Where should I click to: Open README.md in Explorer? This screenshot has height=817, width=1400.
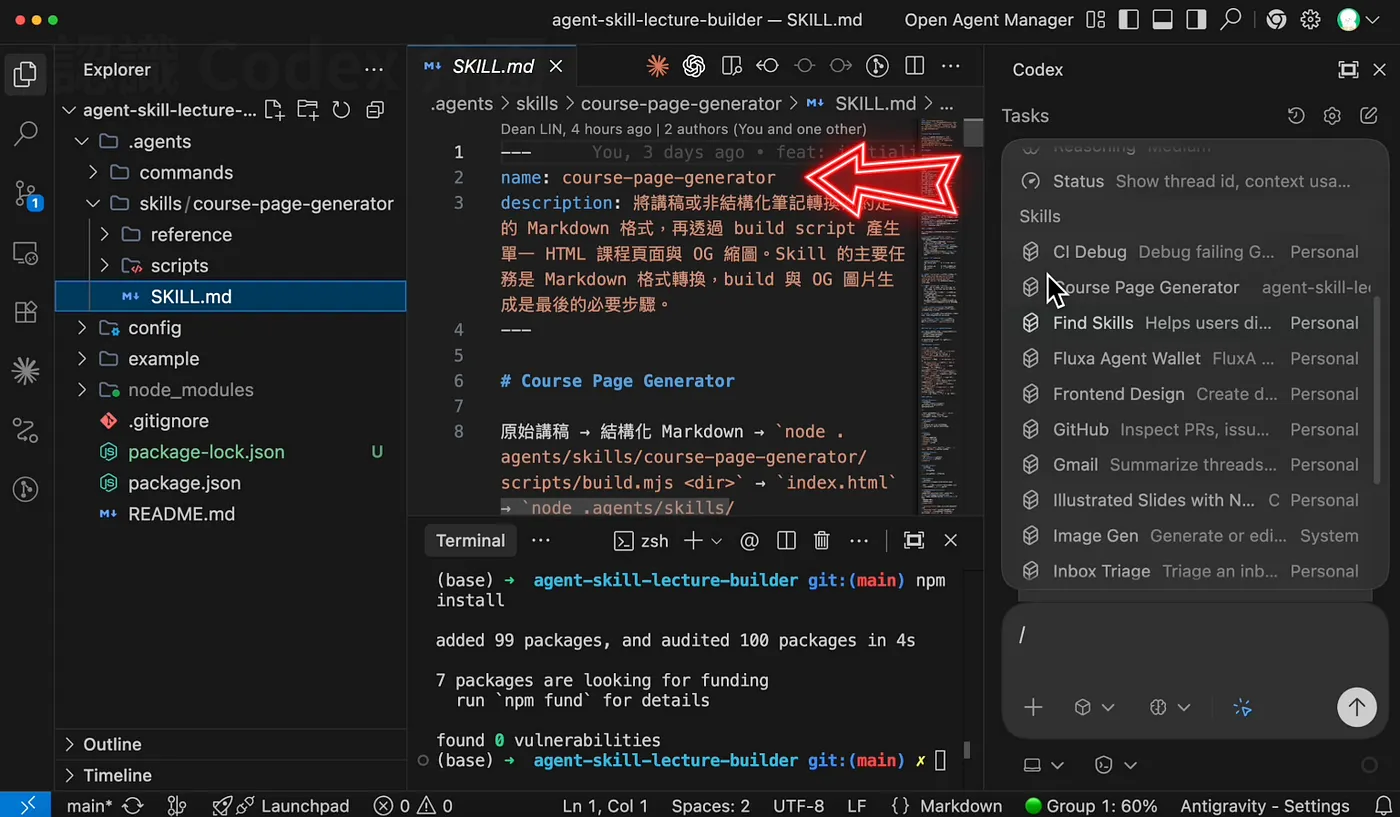(x=231, y=514)
